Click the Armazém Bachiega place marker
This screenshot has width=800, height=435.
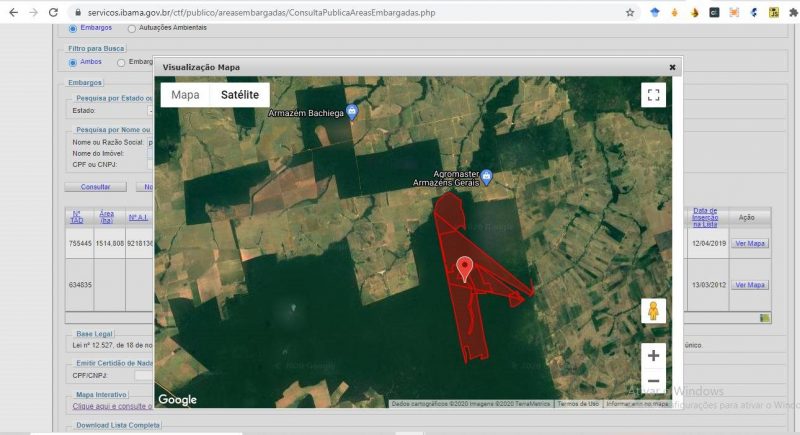coord(352,111)
